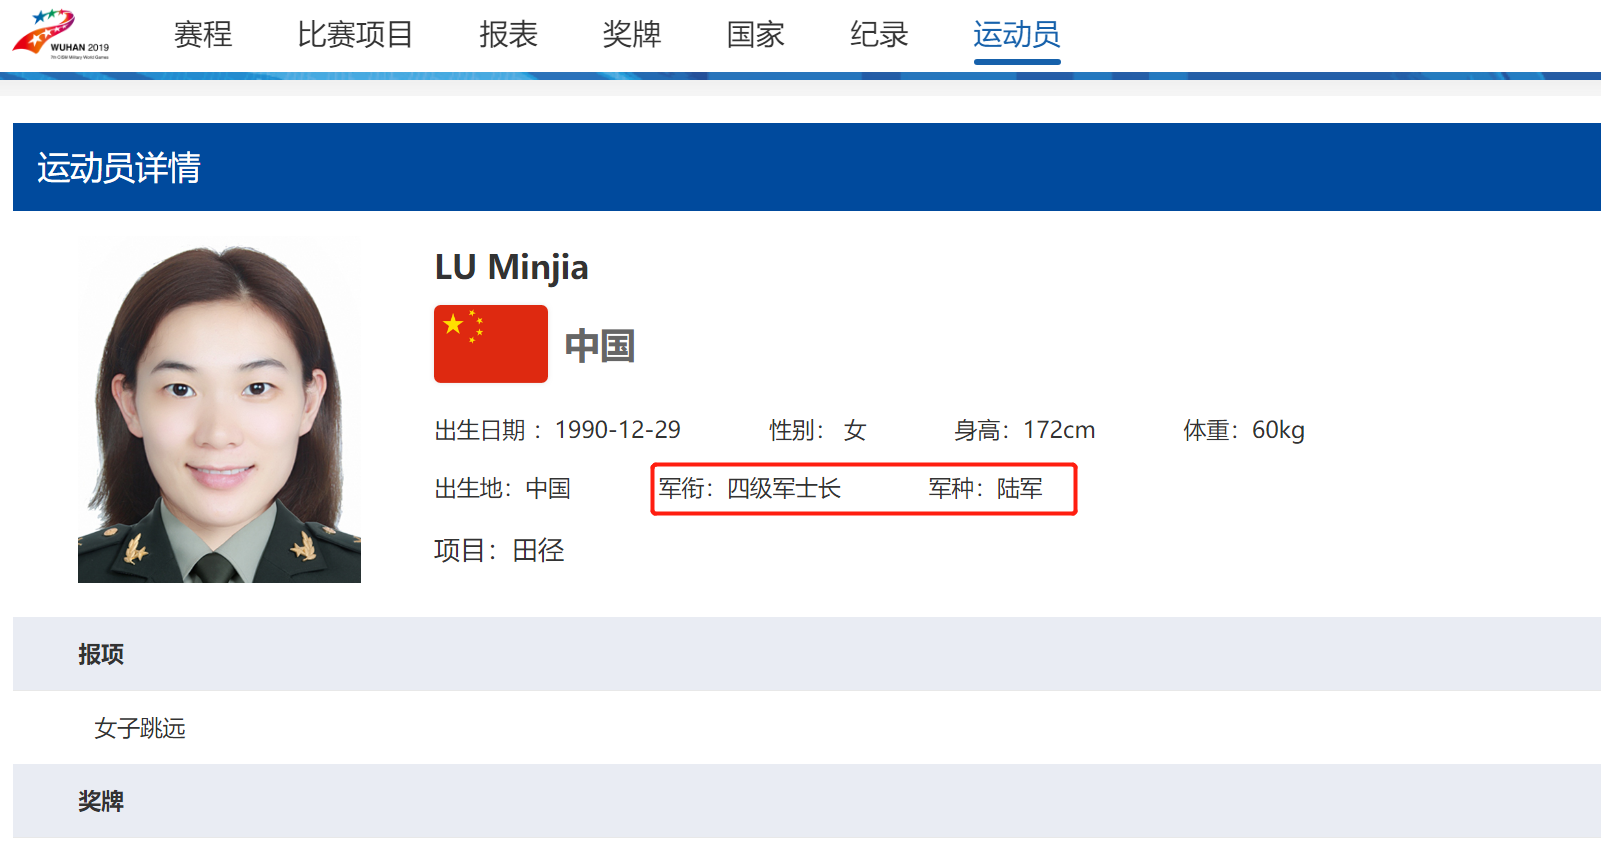Open the 报表 reports tab
1601x853 pixels.
[x=508, y=34]
